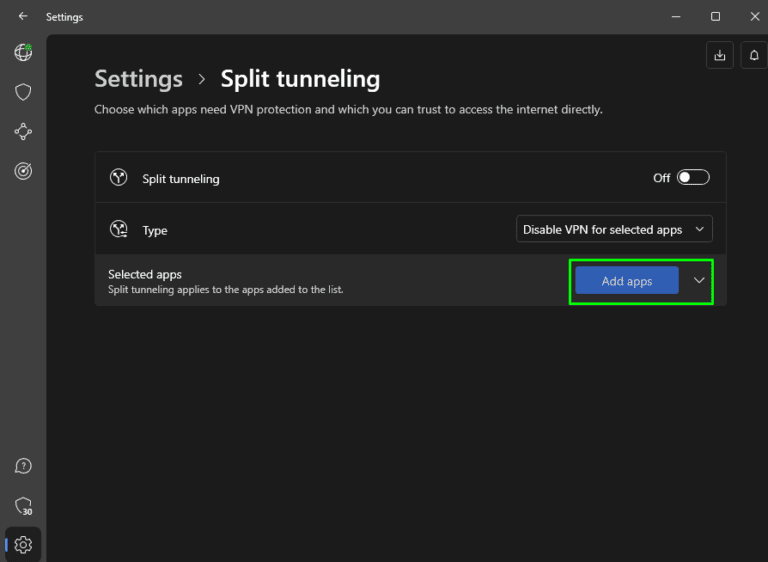Turn on the Split tunneling switch

pyautogui.click(x=693, y=178)
